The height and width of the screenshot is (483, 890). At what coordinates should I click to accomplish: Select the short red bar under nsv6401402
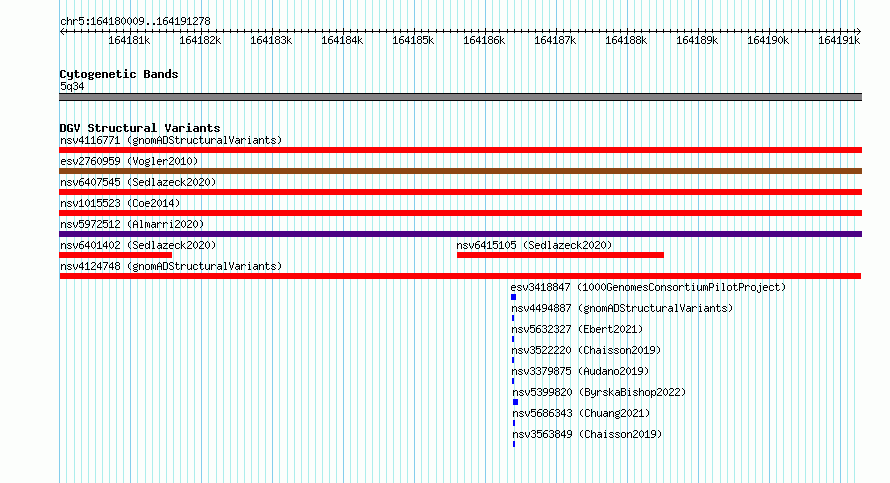point(115,255)
